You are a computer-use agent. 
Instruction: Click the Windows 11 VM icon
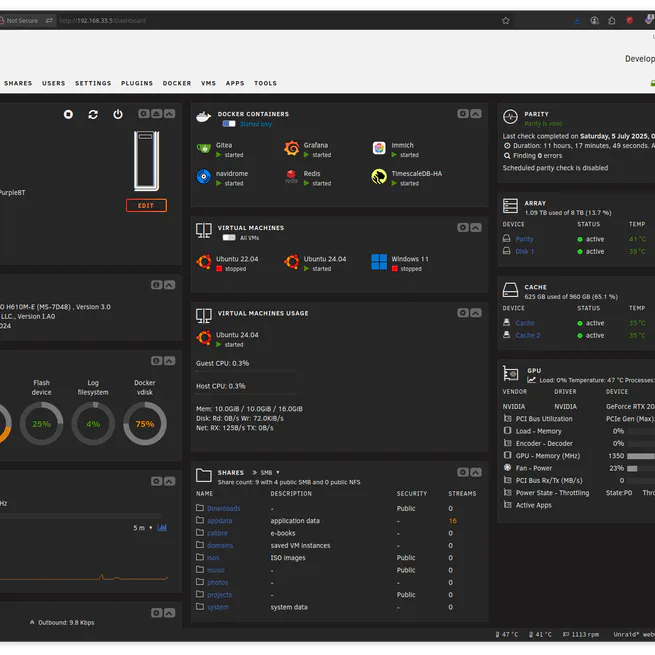tap(379, 262)
